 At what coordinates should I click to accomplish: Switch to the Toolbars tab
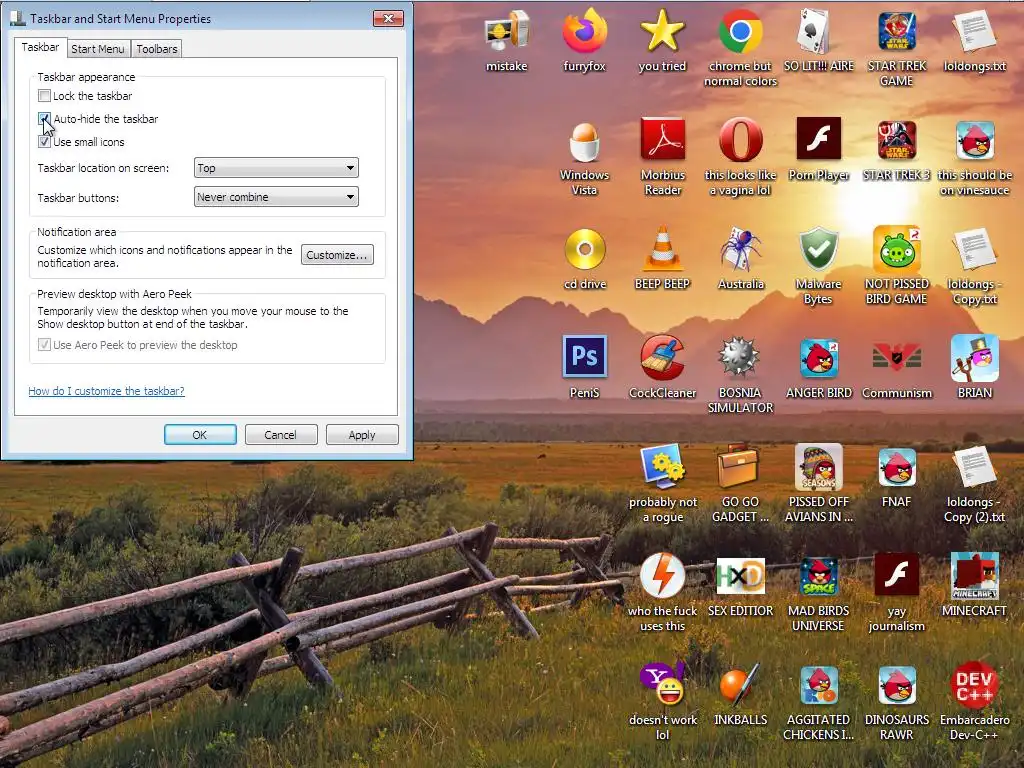point(157,49)
